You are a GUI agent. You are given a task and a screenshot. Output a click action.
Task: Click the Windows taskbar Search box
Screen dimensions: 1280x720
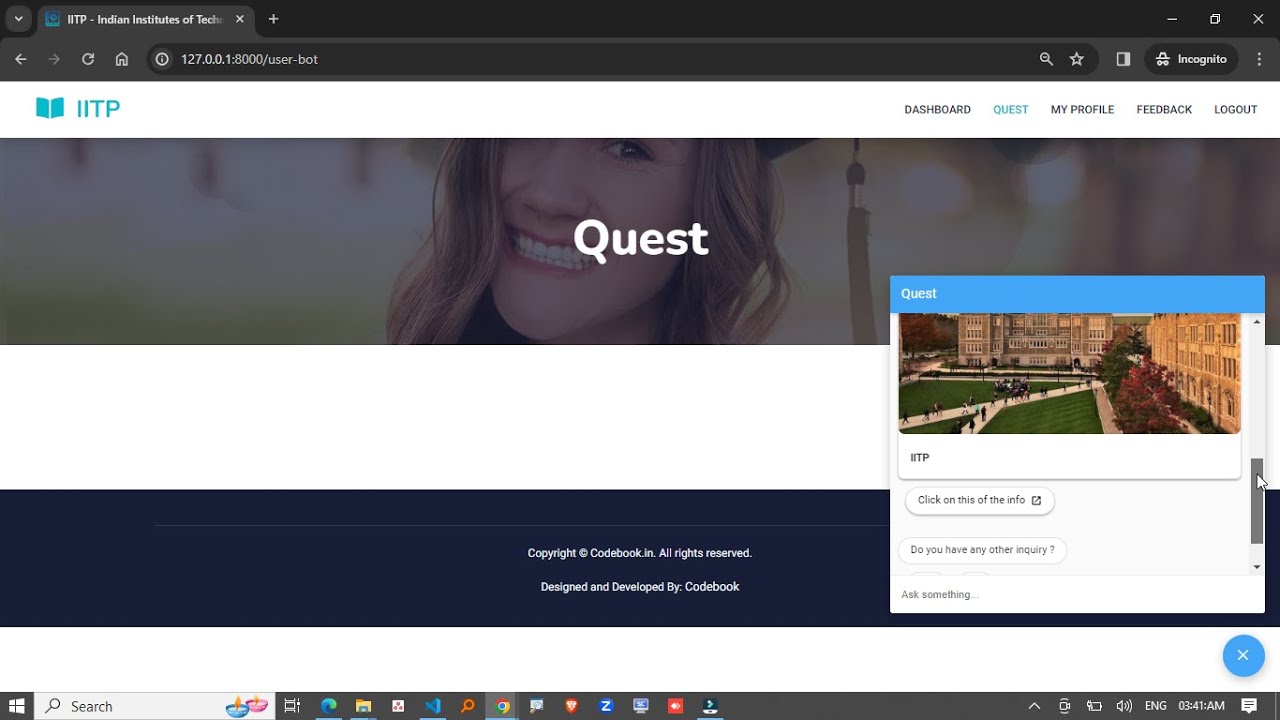coord(155,706)
